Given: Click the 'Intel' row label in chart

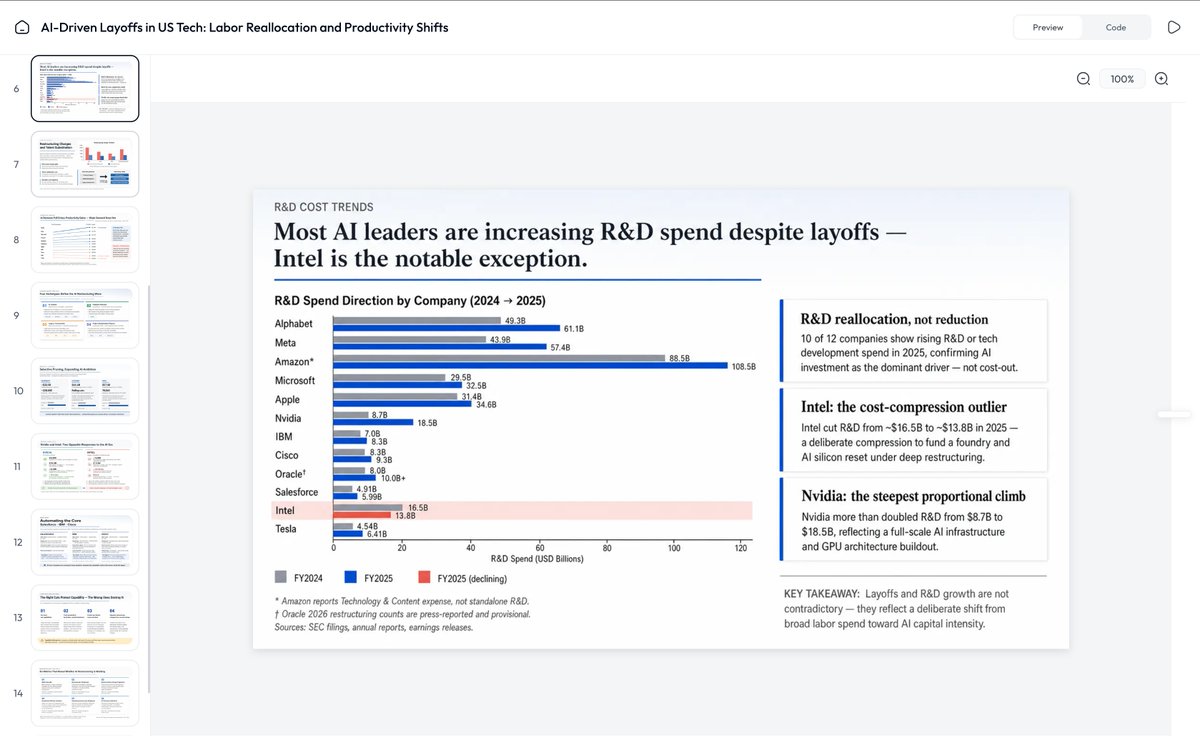Looking at the screenshot, I should (x=285, y=511).
